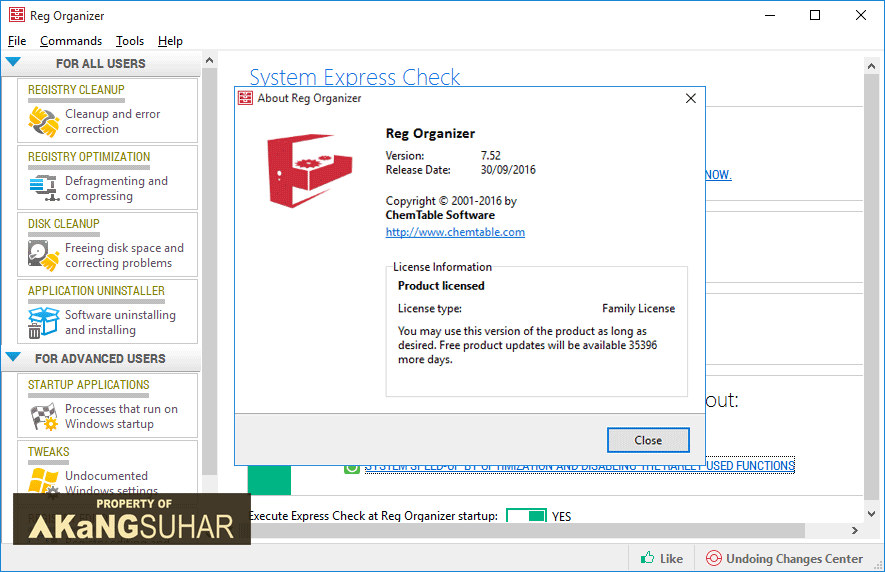Click the Registry Cleanup broom icon
The width and height of the screenshot is (885, 572).
[x=43, y=121]
